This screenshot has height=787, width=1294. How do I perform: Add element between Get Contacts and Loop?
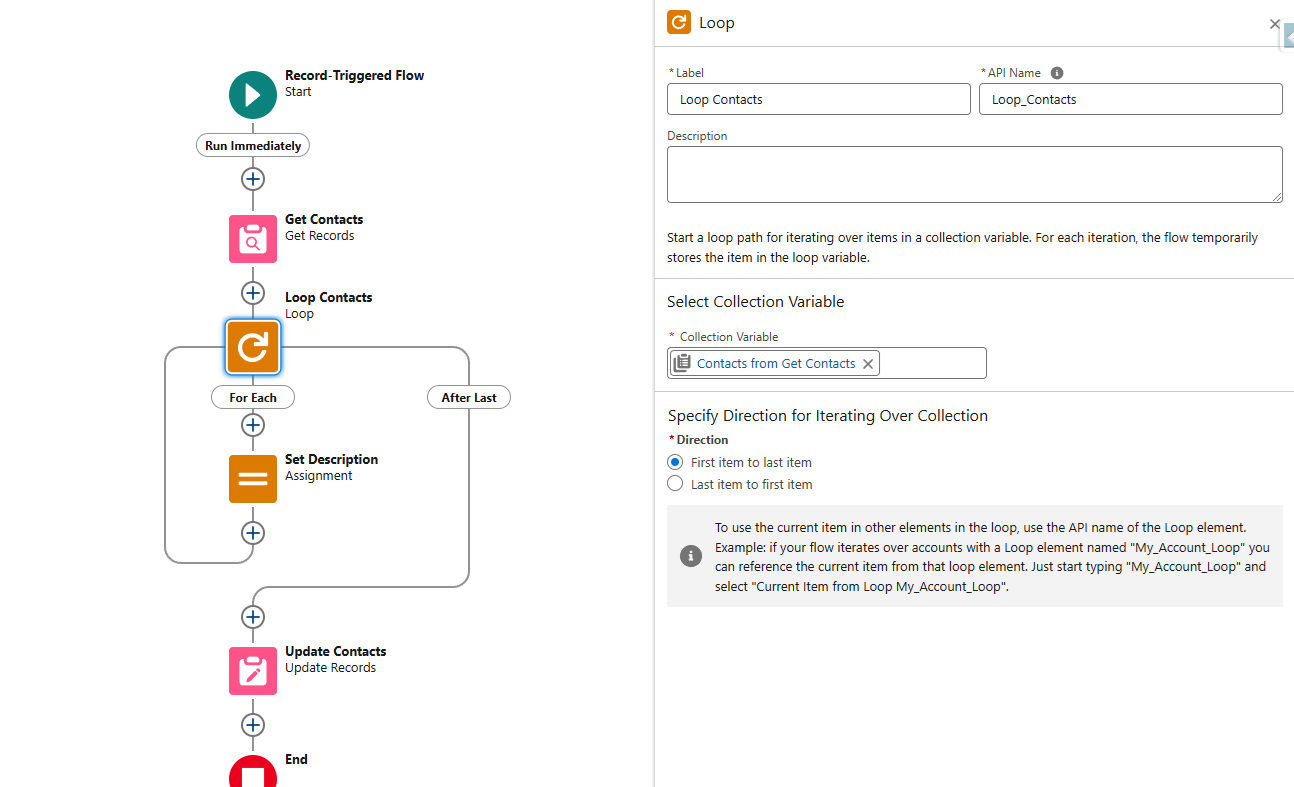253,293
